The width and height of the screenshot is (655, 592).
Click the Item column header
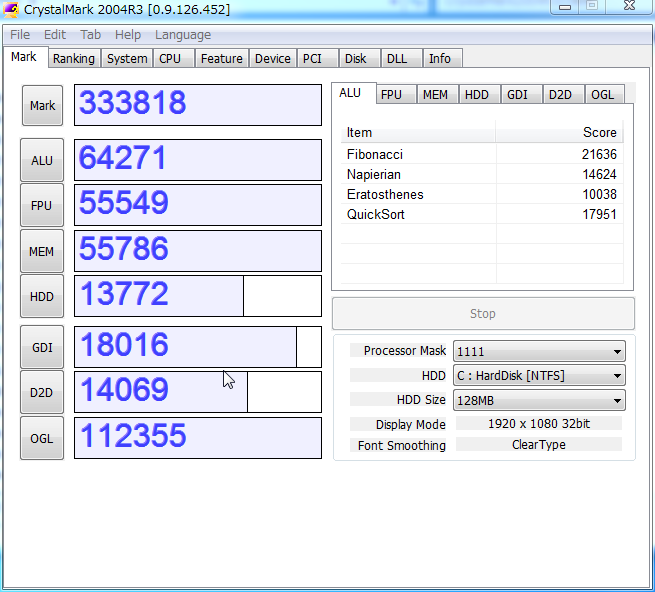pos(418,132)
